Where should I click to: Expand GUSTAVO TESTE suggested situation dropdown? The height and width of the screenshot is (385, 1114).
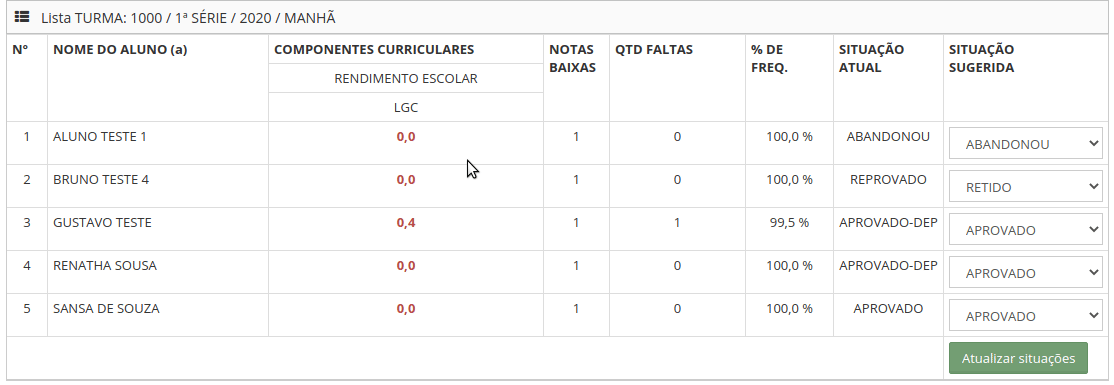click(1026, 230)
